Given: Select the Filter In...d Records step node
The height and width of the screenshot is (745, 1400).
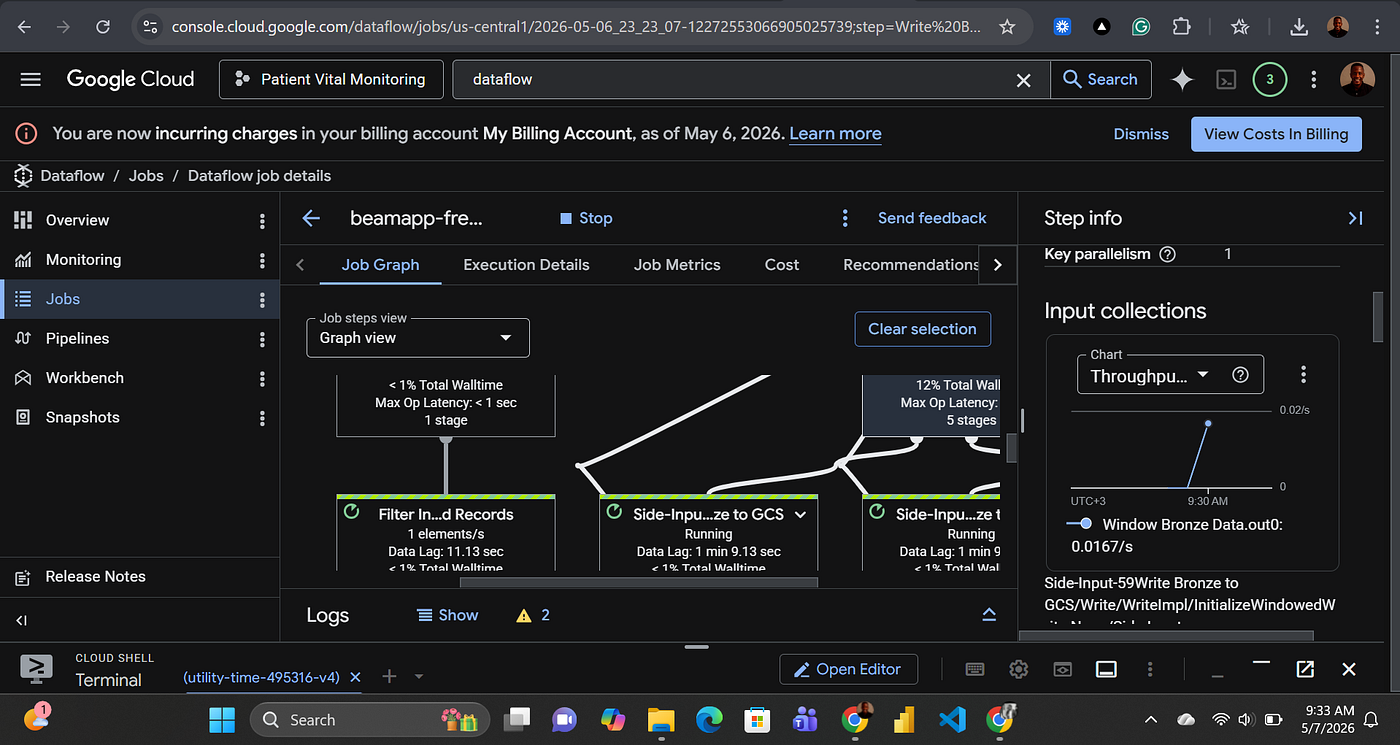Looking at the screenshot, I should coord(446,534).
